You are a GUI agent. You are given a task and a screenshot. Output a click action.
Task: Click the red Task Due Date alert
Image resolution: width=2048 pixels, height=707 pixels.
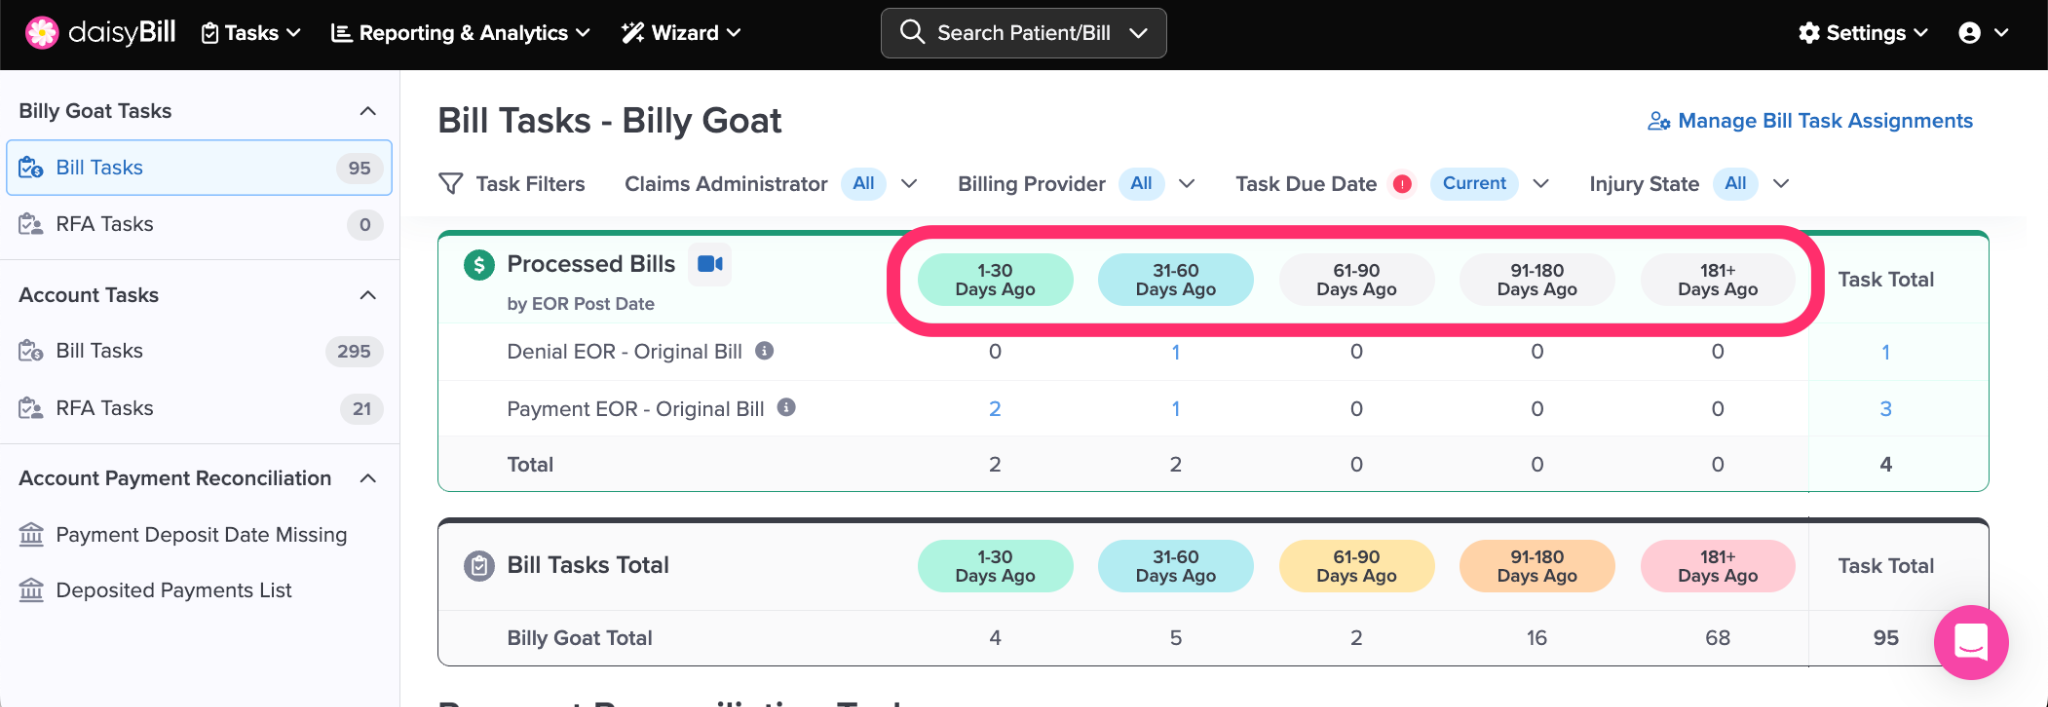click(1402, 184)
